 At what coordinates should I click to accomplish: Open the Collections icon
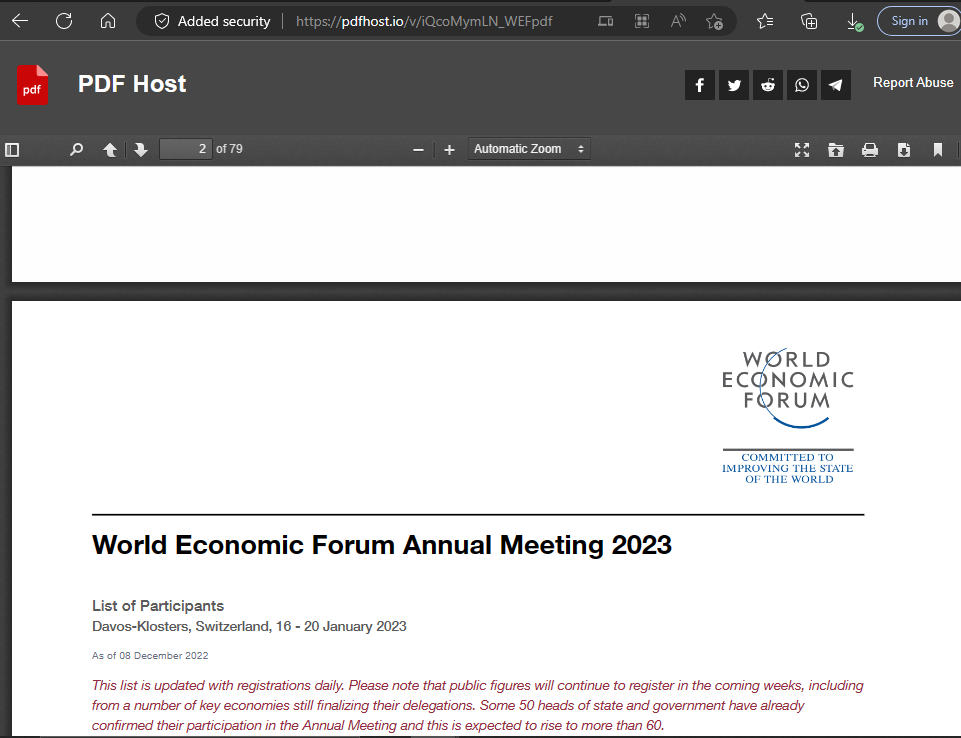pyautogui.click(x=809, y=21)
